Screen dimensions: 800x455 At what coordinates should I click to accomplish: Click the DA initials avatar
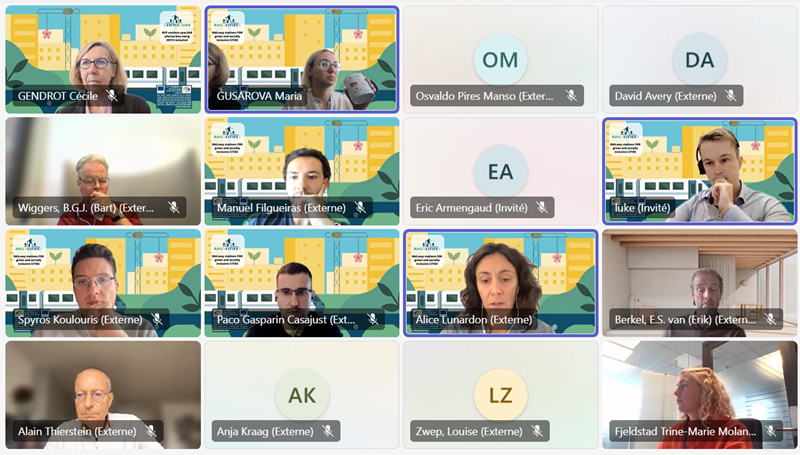tap(699, 60)
